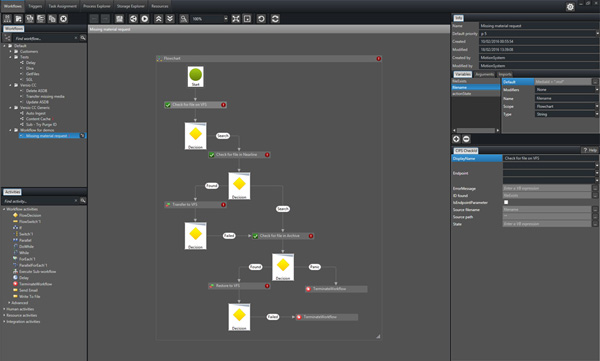Click the collapse all double-up arrows icon
This screenshot has height=361, width=600.
pos(158,19)
